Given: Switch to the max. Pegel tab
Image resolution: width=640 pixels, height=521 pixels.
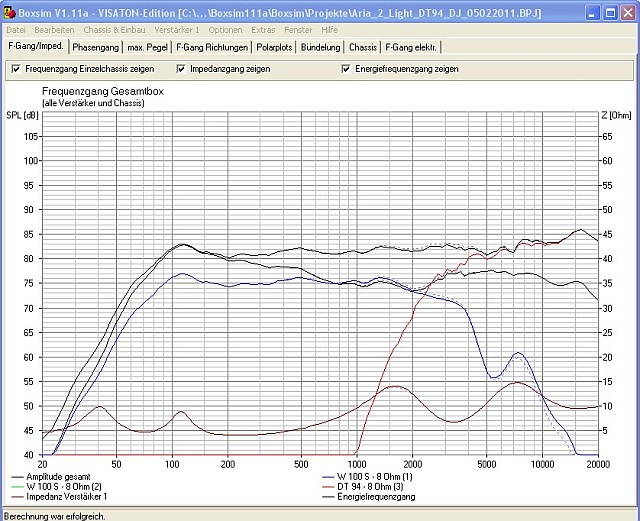Looking at the screenshot, I should (x=147, y=47).
